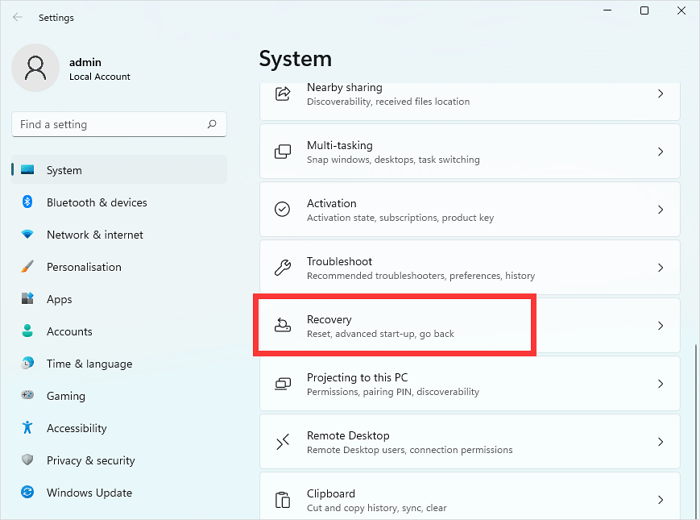Expand the Multi-tasking row chevron

(x=660, y=152)
